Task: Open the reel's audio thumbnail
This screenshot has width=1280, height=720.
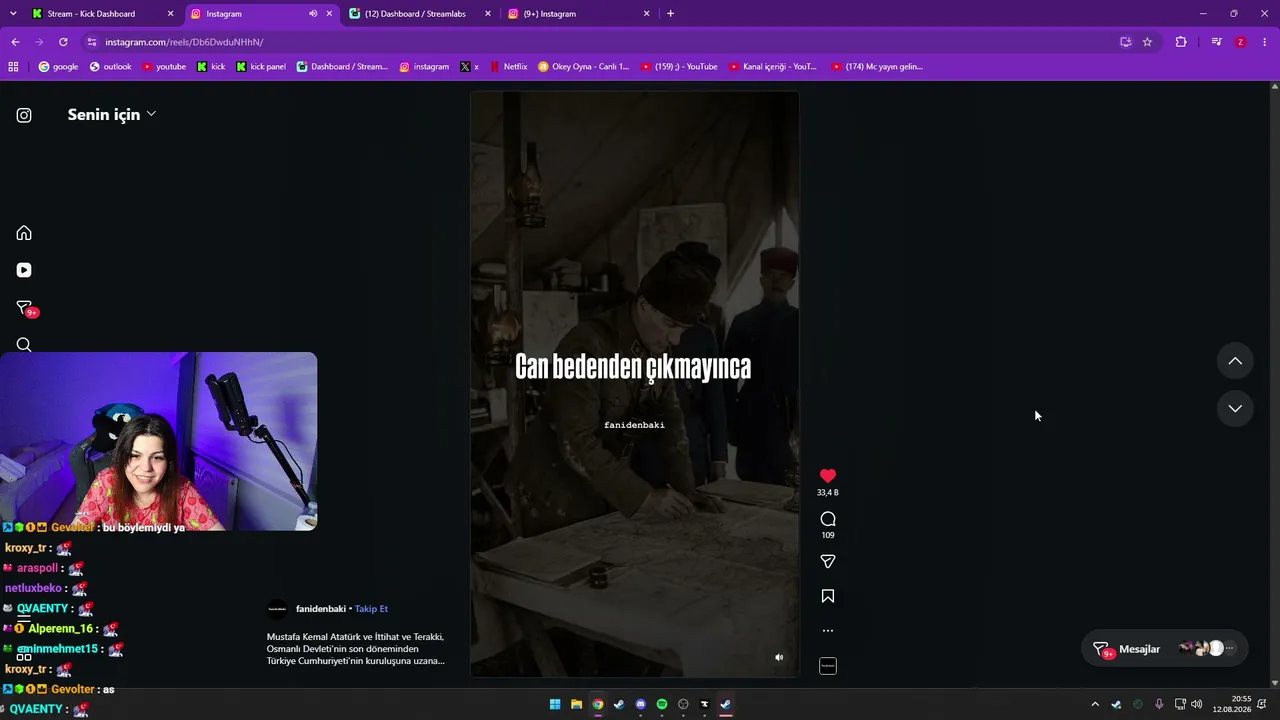Action: tap(828, 666)
